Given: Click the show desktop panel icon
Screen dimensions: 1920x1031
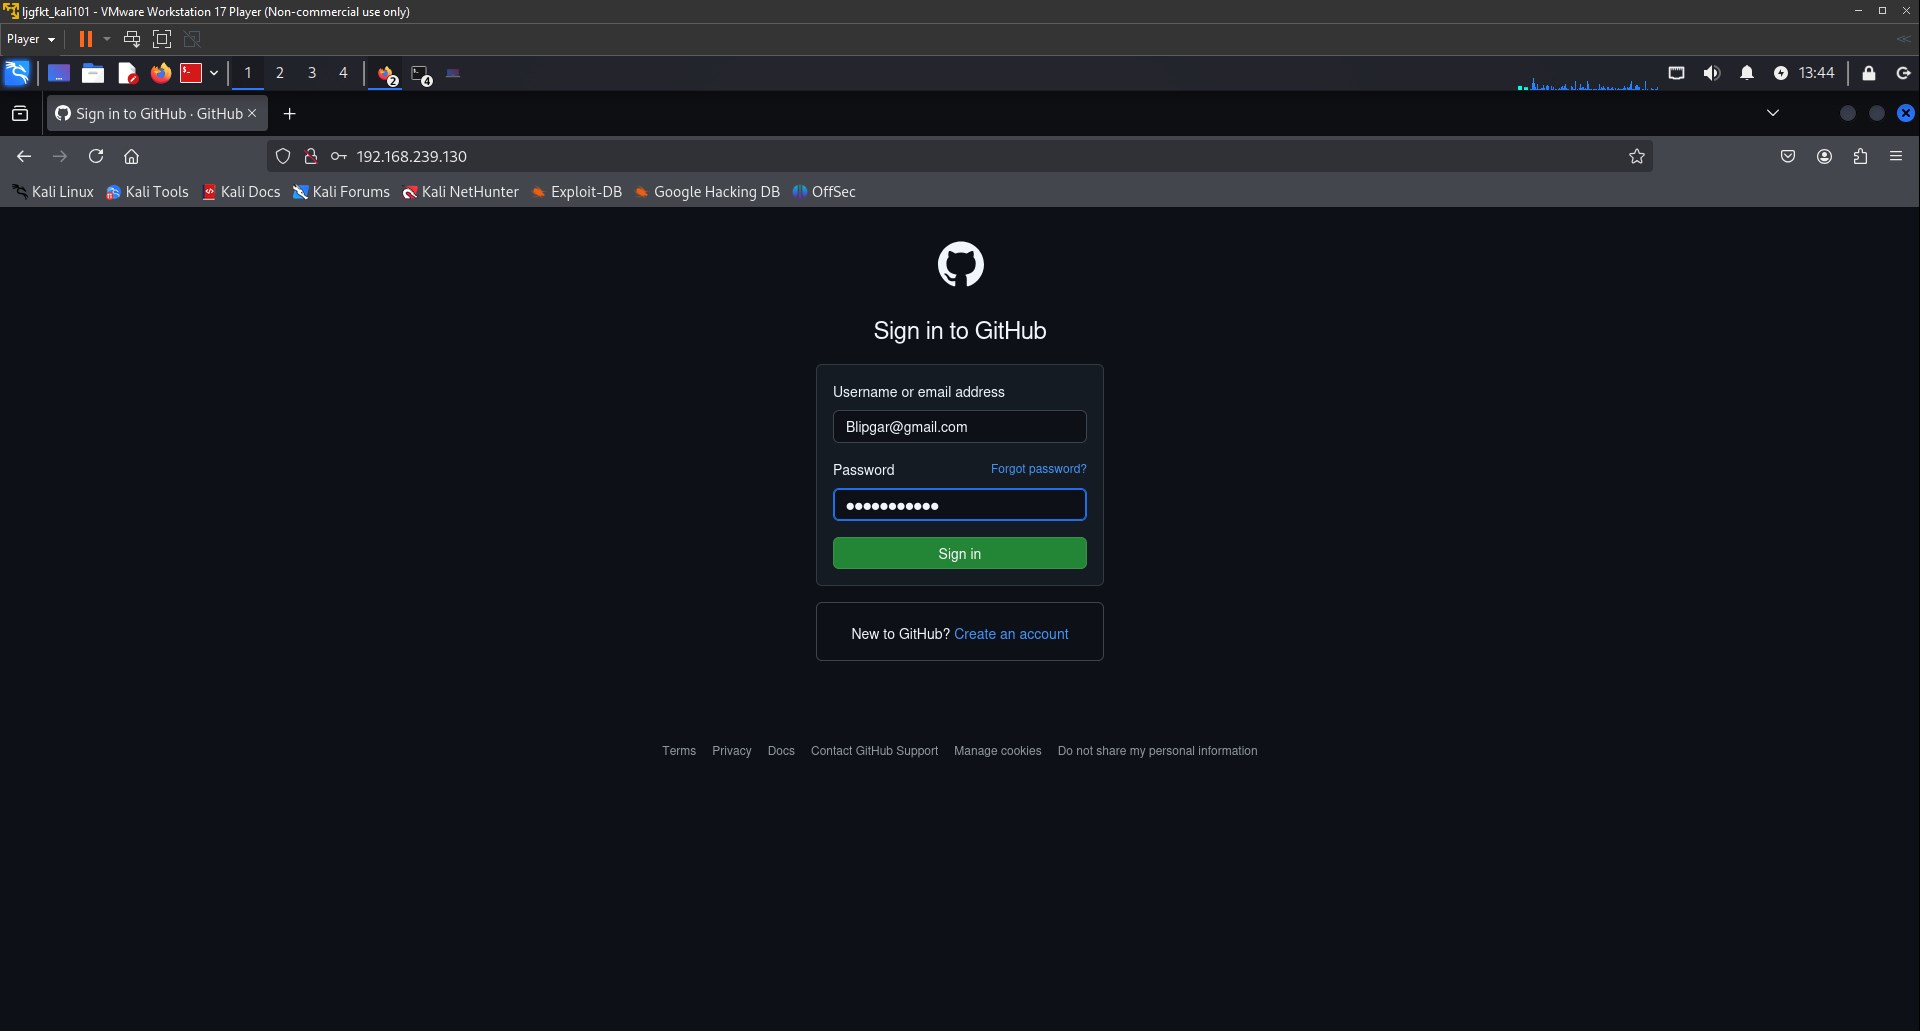Looking at the screenshot, I should pos(59,73).
